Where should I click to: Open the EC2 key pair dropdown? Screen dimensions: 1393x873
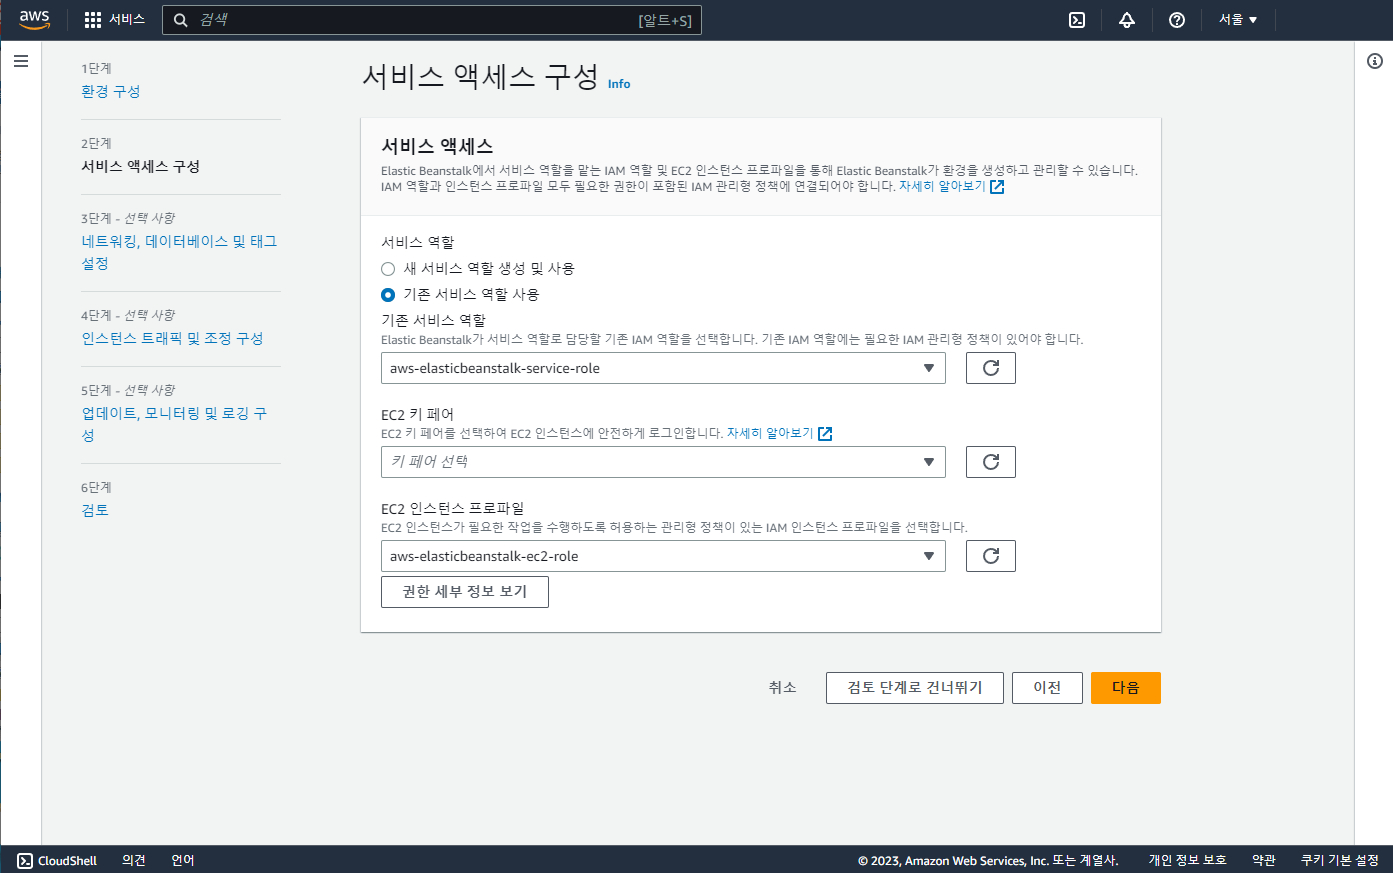coord(663,462)
